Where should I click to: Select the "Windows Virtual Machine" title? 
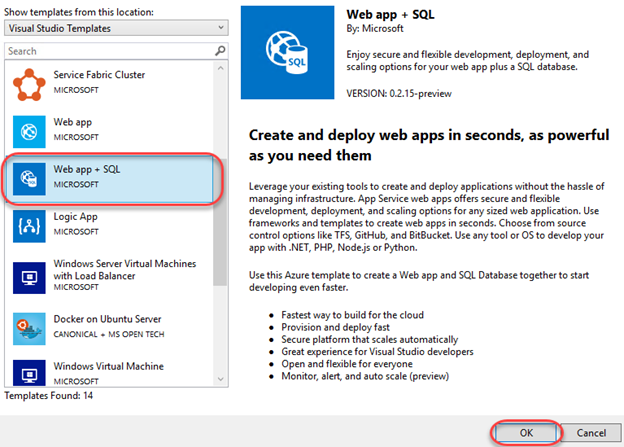[x=109, y=366]
